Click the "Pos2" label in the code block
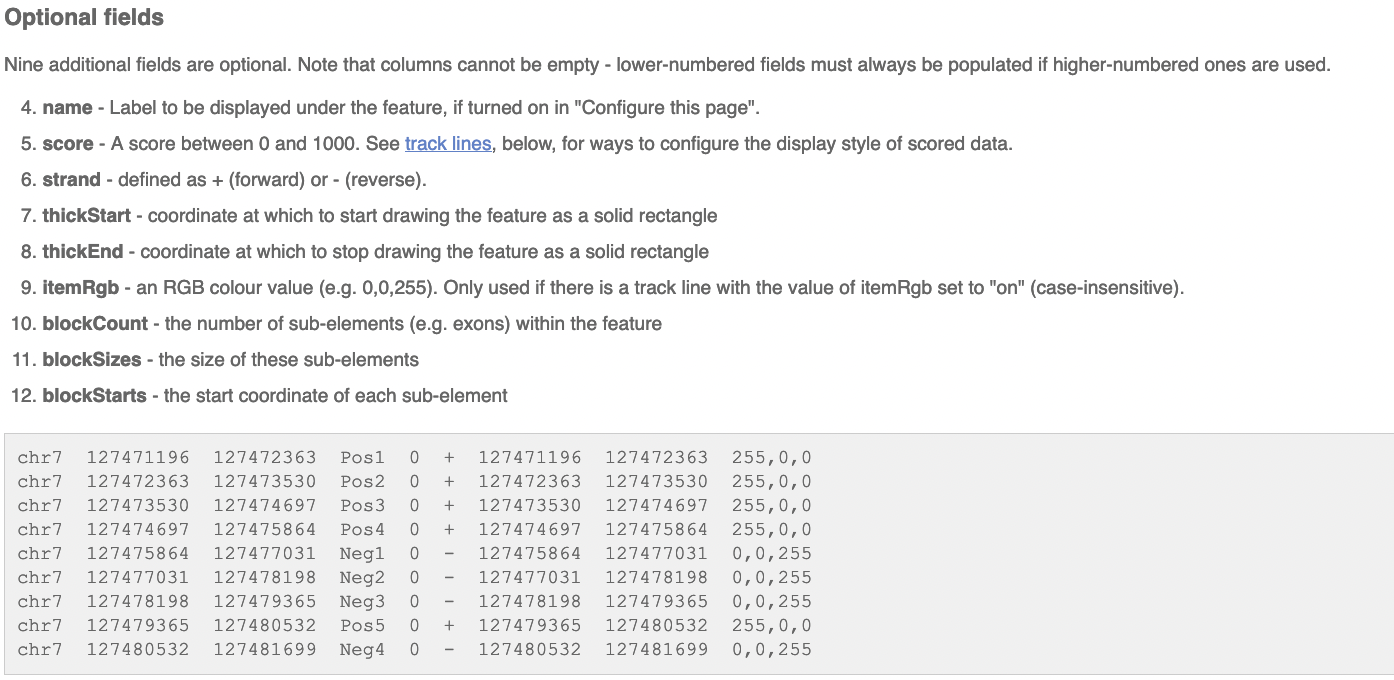The height and width of the screenshot is (680, 1394). click(362, 481)
